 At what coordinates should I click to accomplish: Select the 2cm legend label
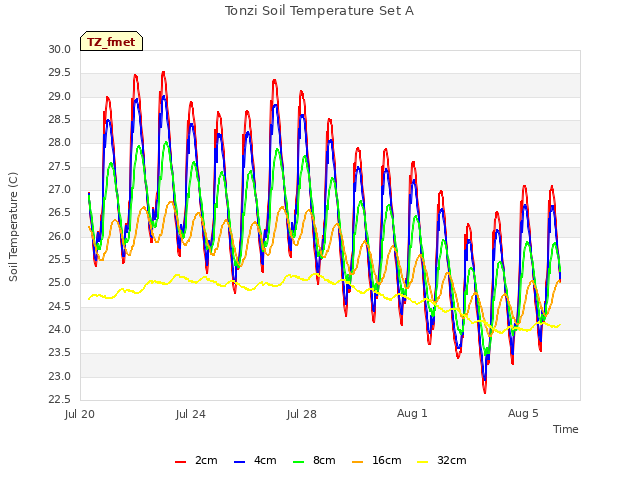tap(206, 460)
